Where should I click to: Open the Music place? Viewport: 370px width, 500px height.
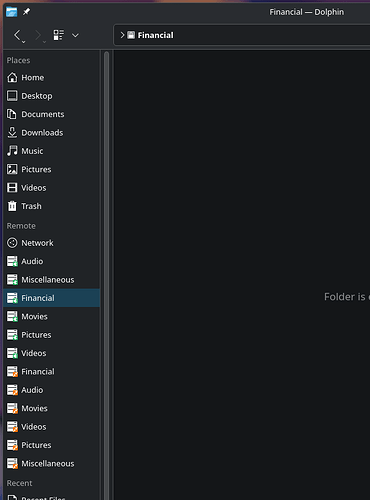coord(51,151)
